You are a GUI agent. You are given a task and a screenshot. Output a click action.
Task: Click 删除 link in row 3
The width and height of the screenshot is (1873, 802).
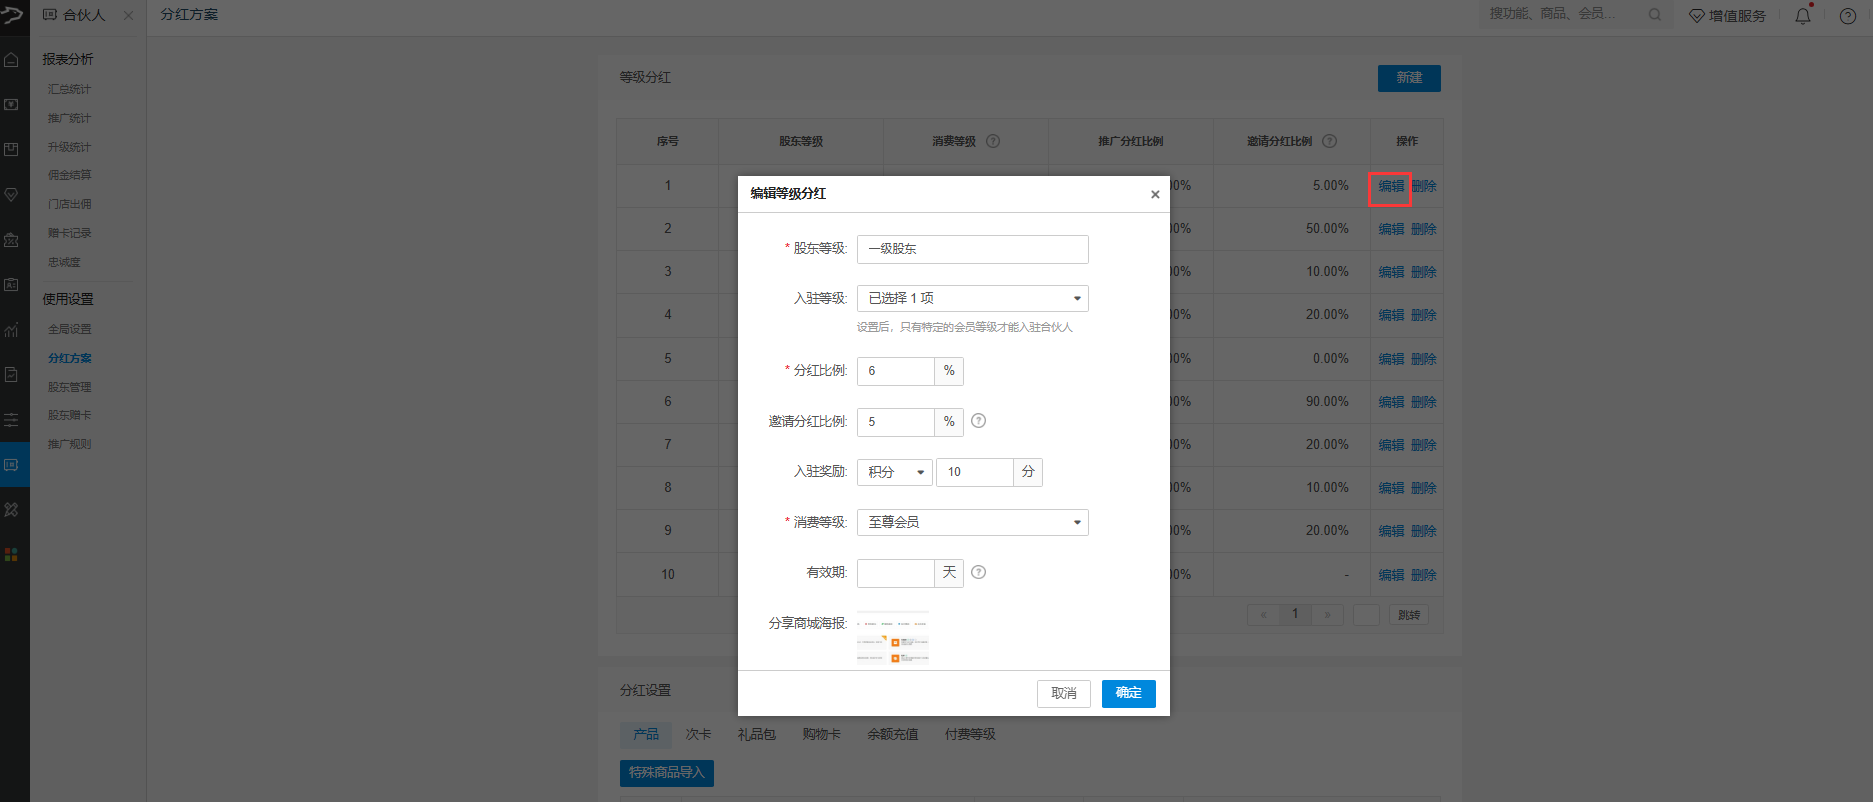(1424, 272)
